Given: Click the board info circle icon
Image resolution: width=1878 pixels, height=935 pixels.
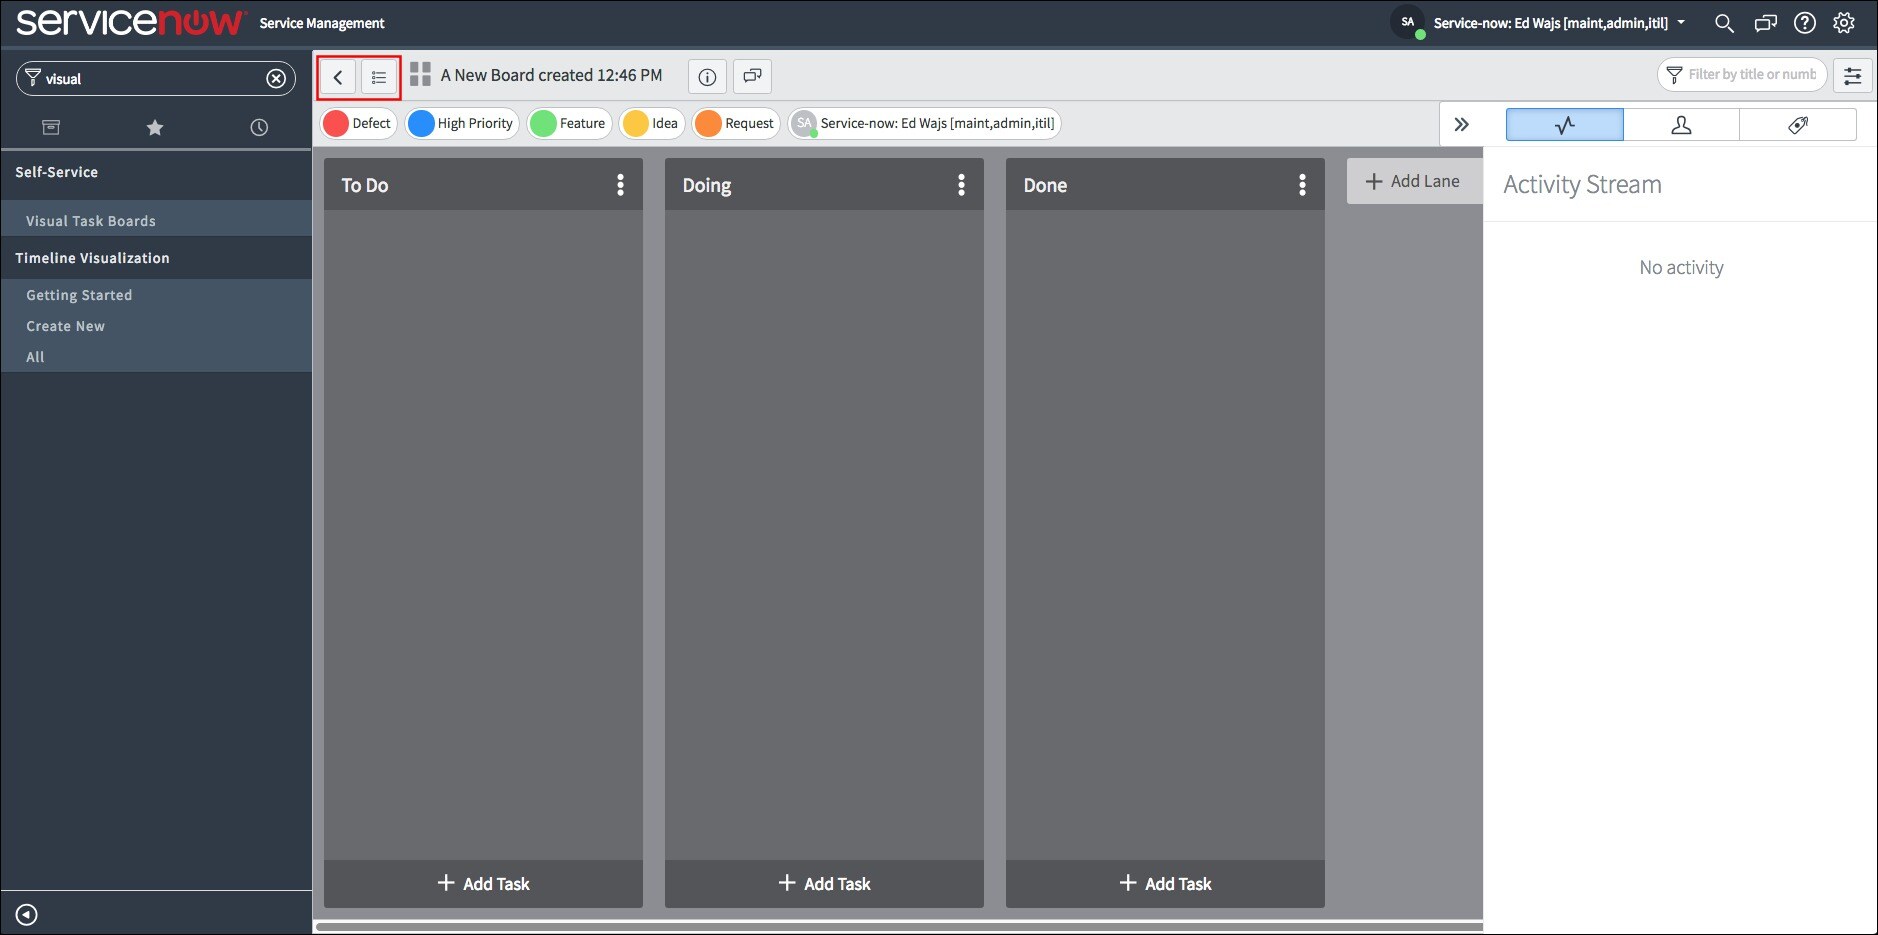Looking at the screenshot, I should coord(707,76).
